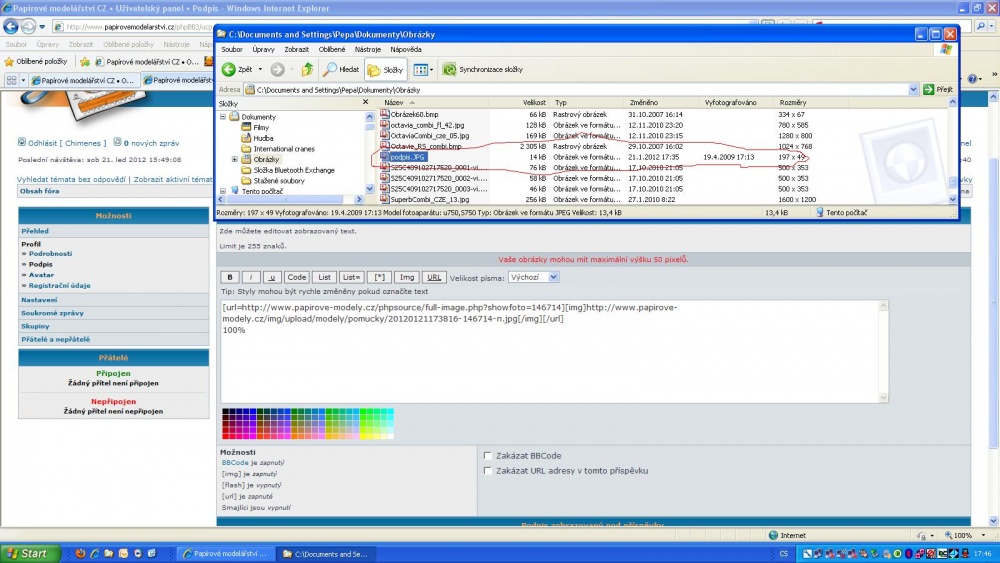Viewport: 1000px width, 563px height.
Task: Go up one folder level in Explorer
Action: [307, 69]
